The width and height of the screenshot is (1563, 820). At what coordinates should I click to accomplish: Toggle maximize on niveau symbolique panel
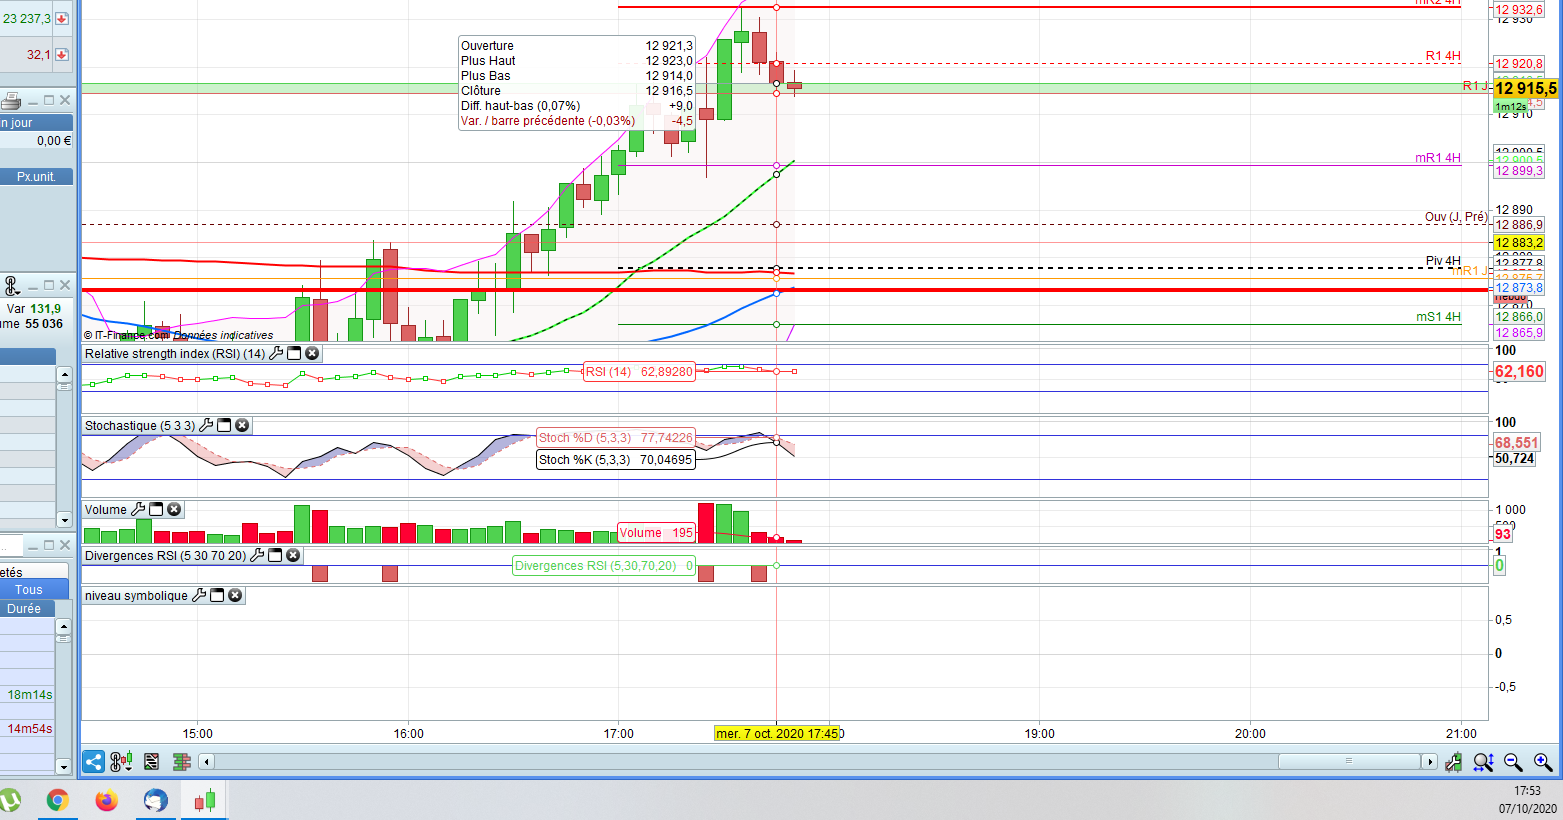coord(217,595)
